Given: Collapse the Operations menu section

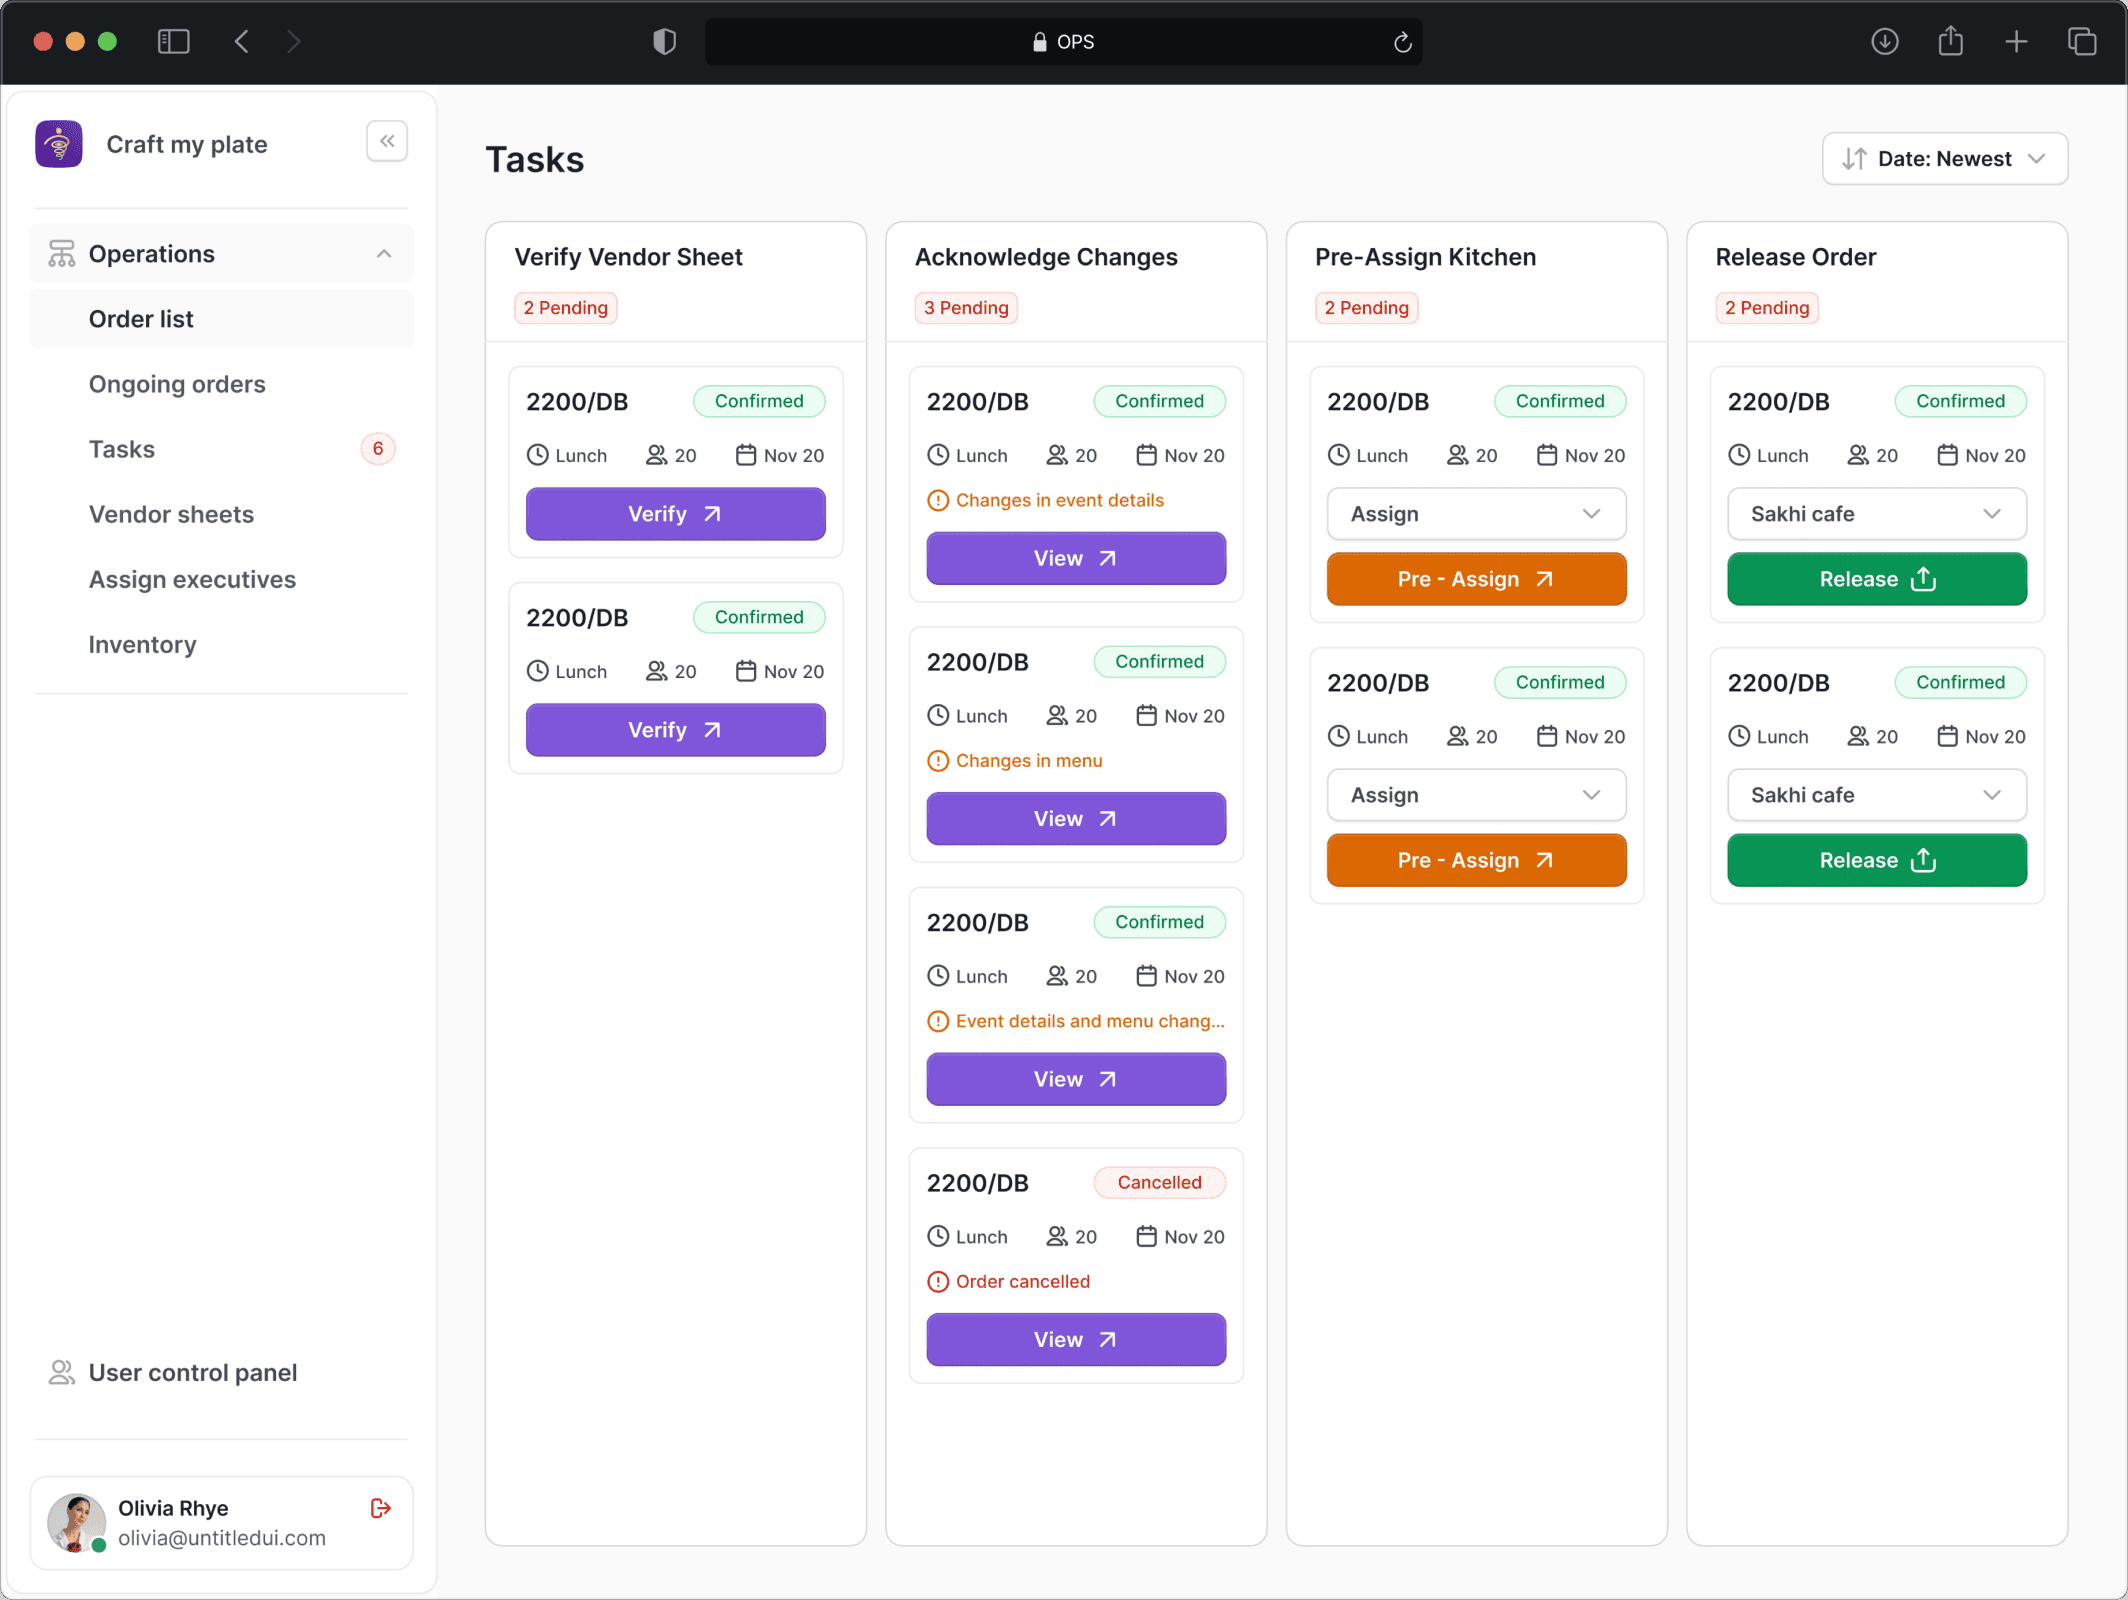Looking at the screenshot, I should click(383, 254).
